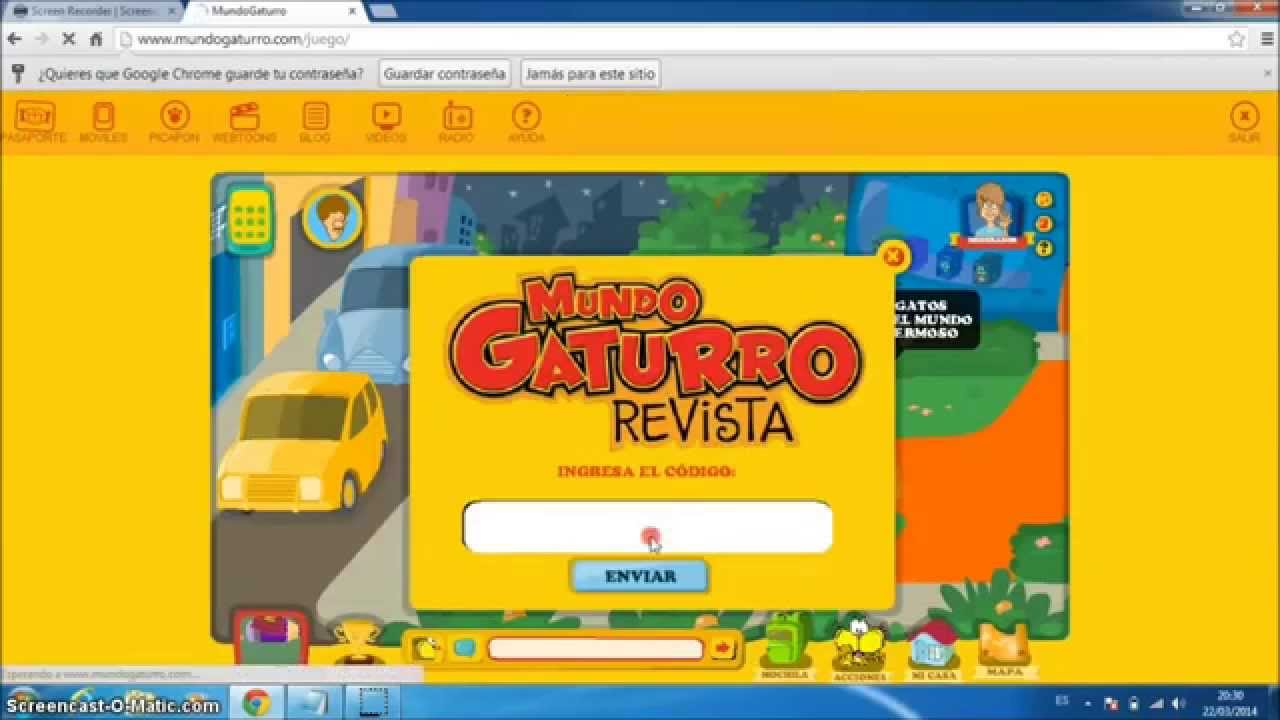
Task: Go to browser home page
Action: coord(96,39)
